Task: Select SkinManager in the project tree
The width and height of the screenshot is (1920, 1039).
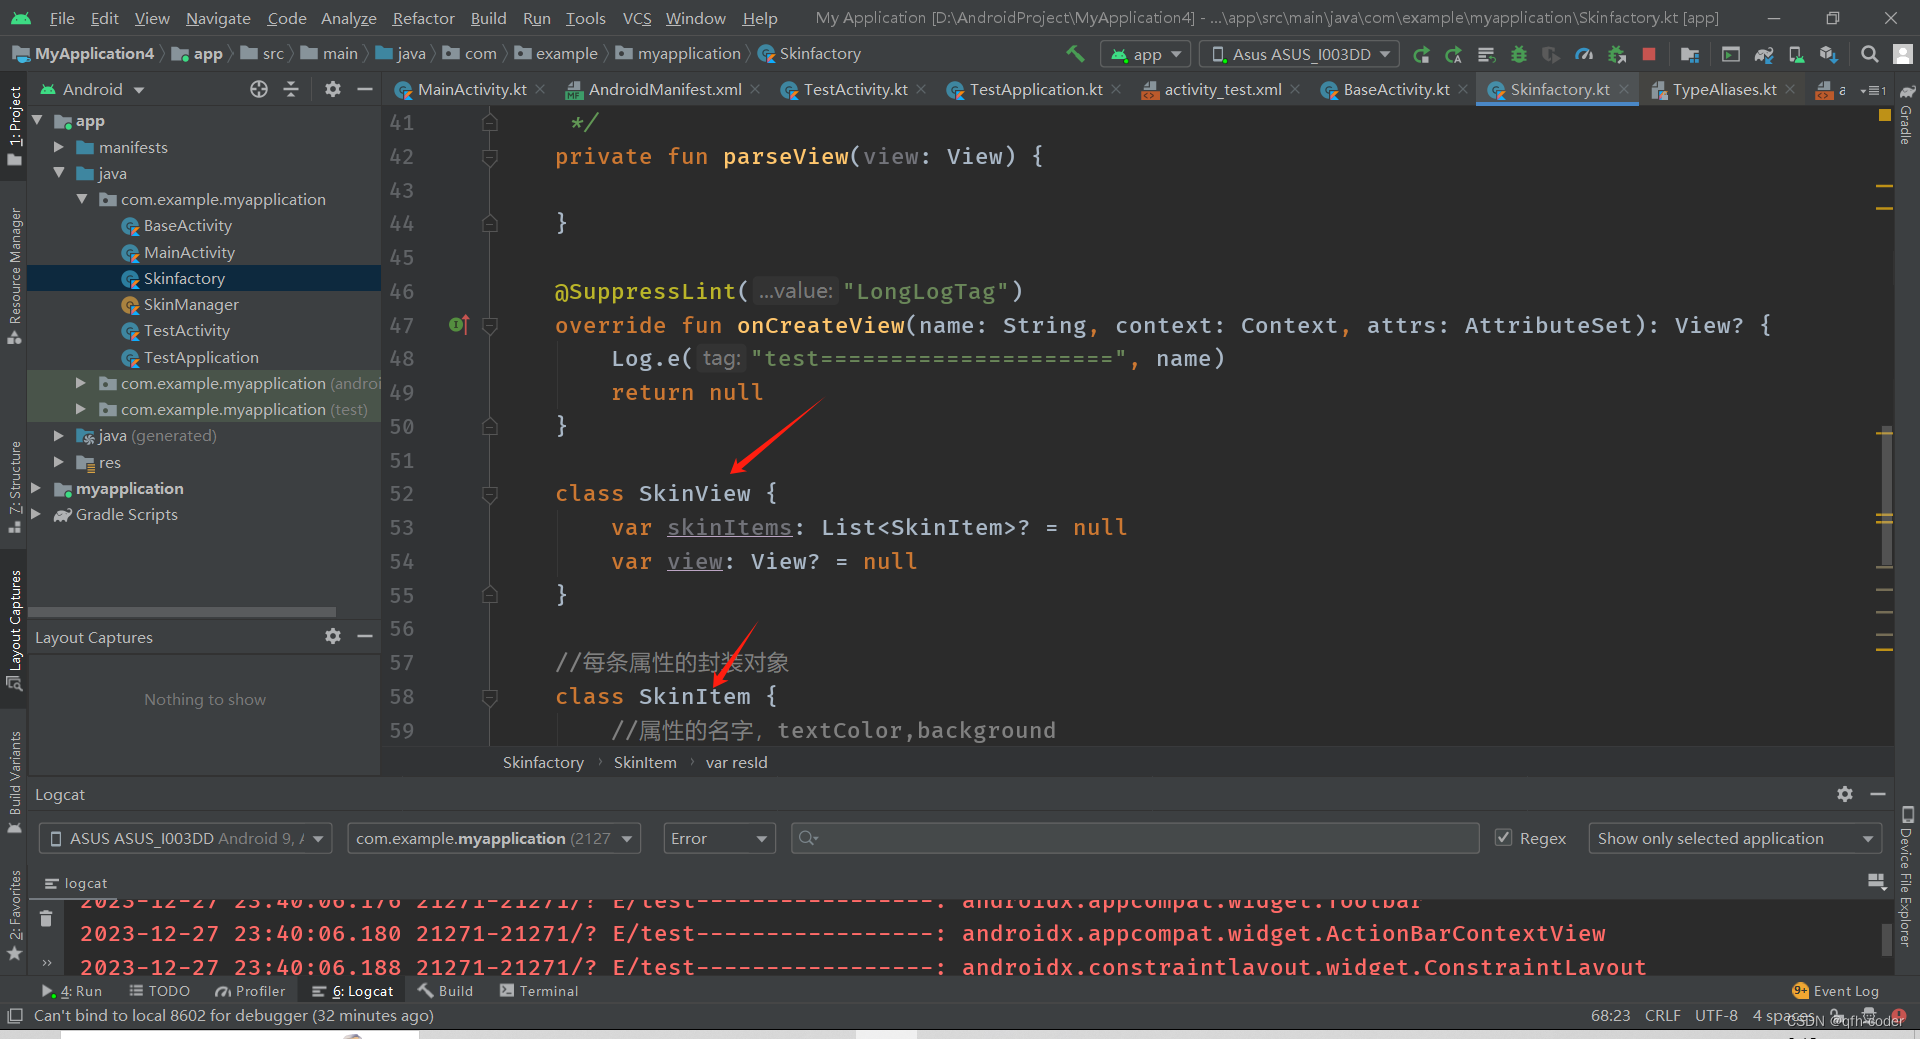Action: click(x=191, y=304)
